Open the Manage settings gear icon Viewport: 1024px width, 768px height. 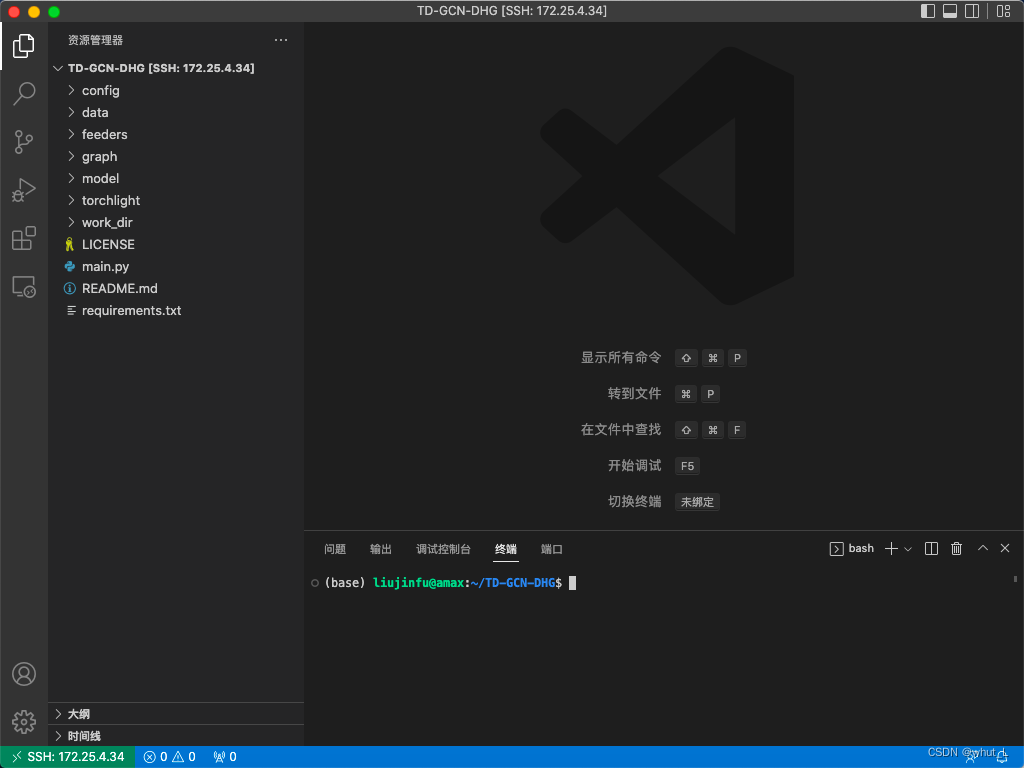pyautogui.click(x=24, y=722)
